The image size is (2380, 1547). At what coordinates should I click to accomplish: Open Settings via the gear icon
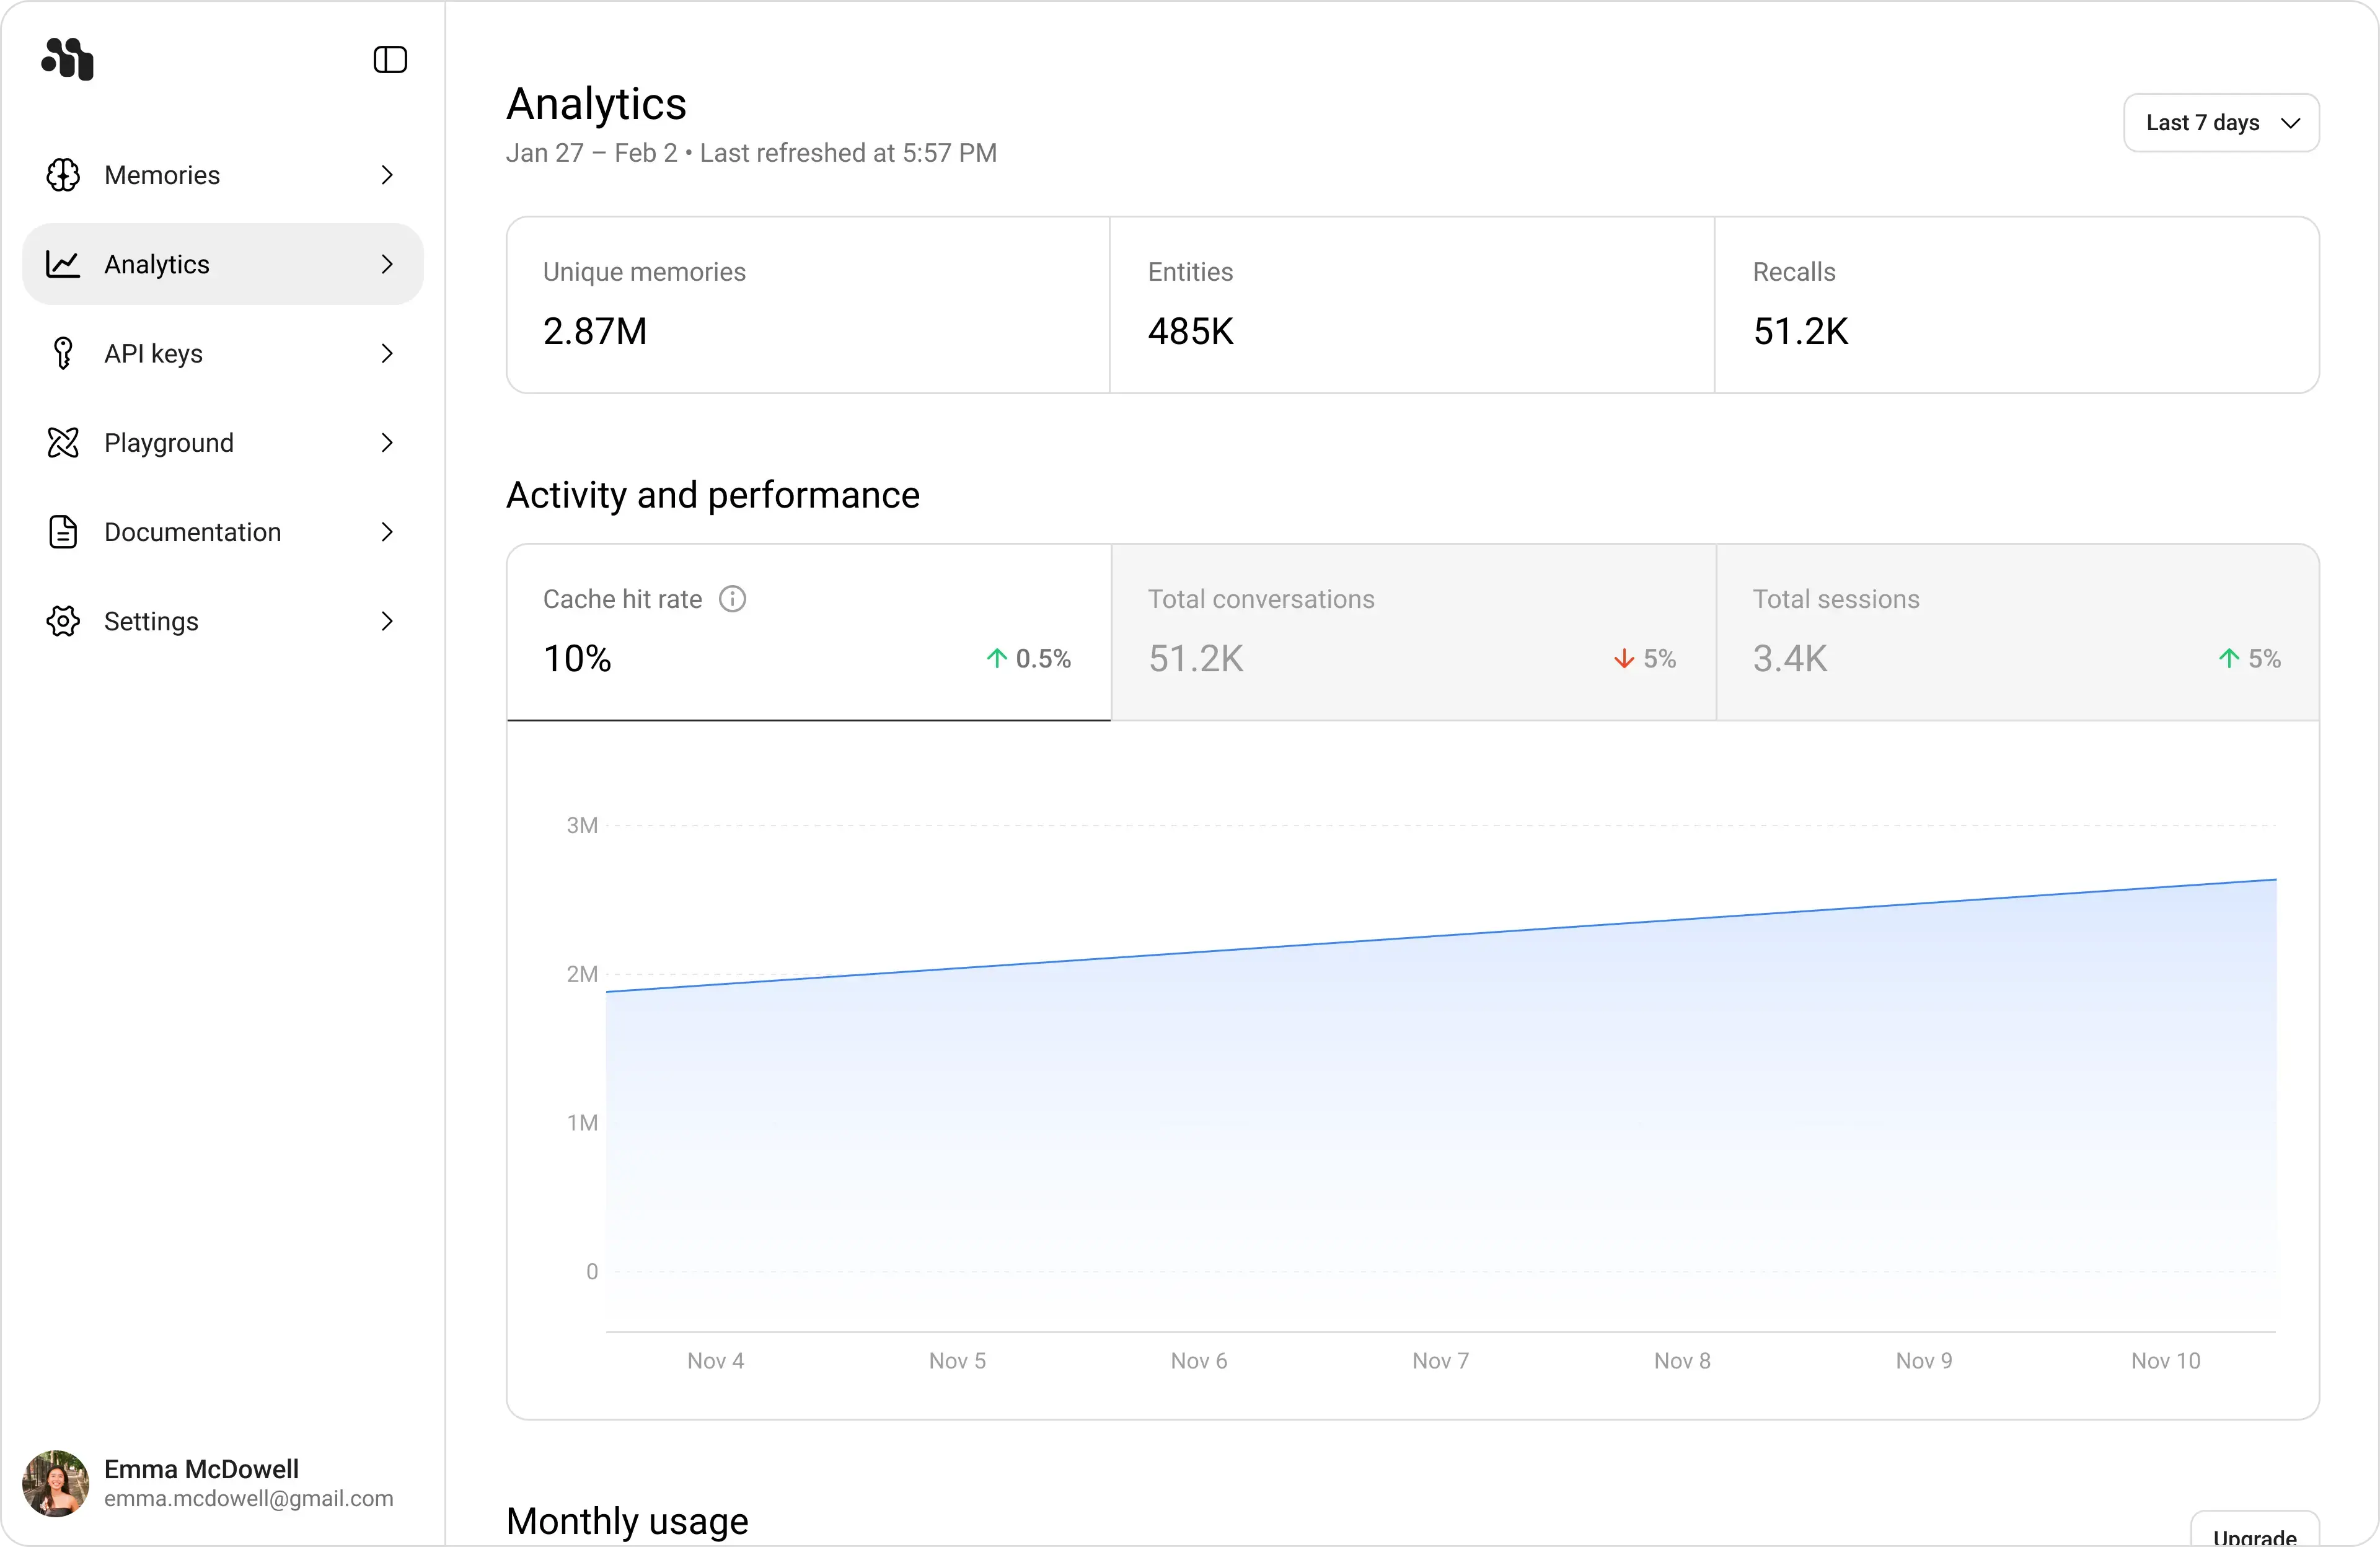[63, 621]
